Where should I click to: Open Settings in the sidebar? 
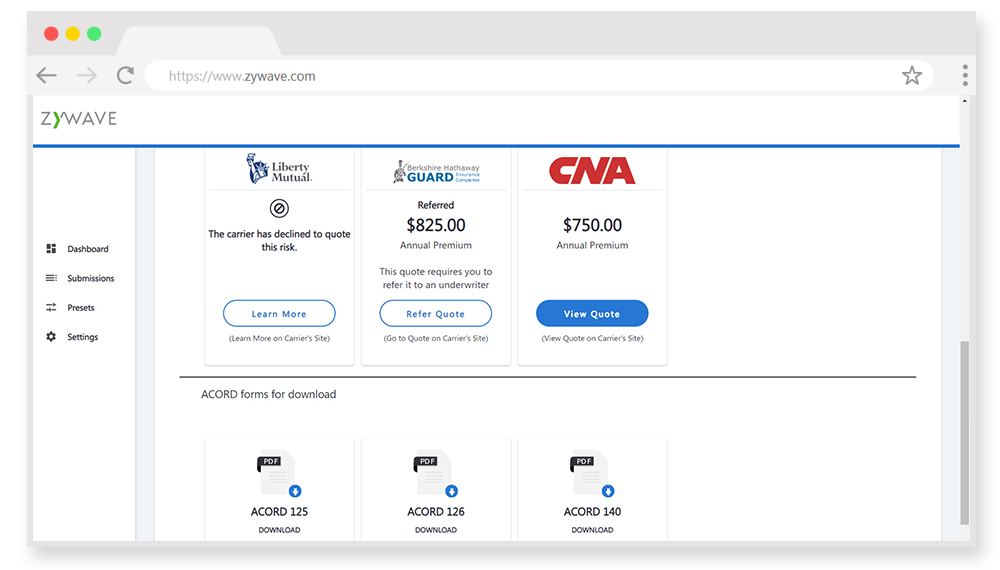click(x=83, y=337)
